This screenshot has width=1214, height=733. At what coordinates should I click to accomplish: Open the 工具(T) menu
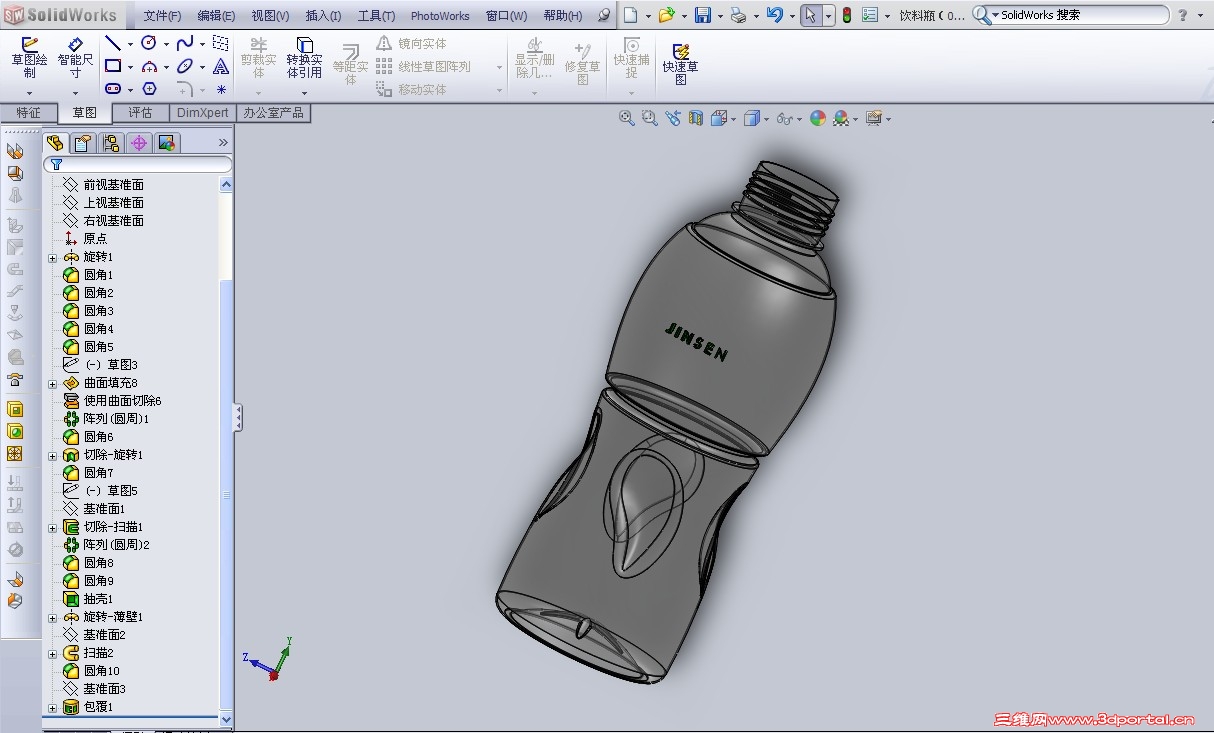(376, 16)
